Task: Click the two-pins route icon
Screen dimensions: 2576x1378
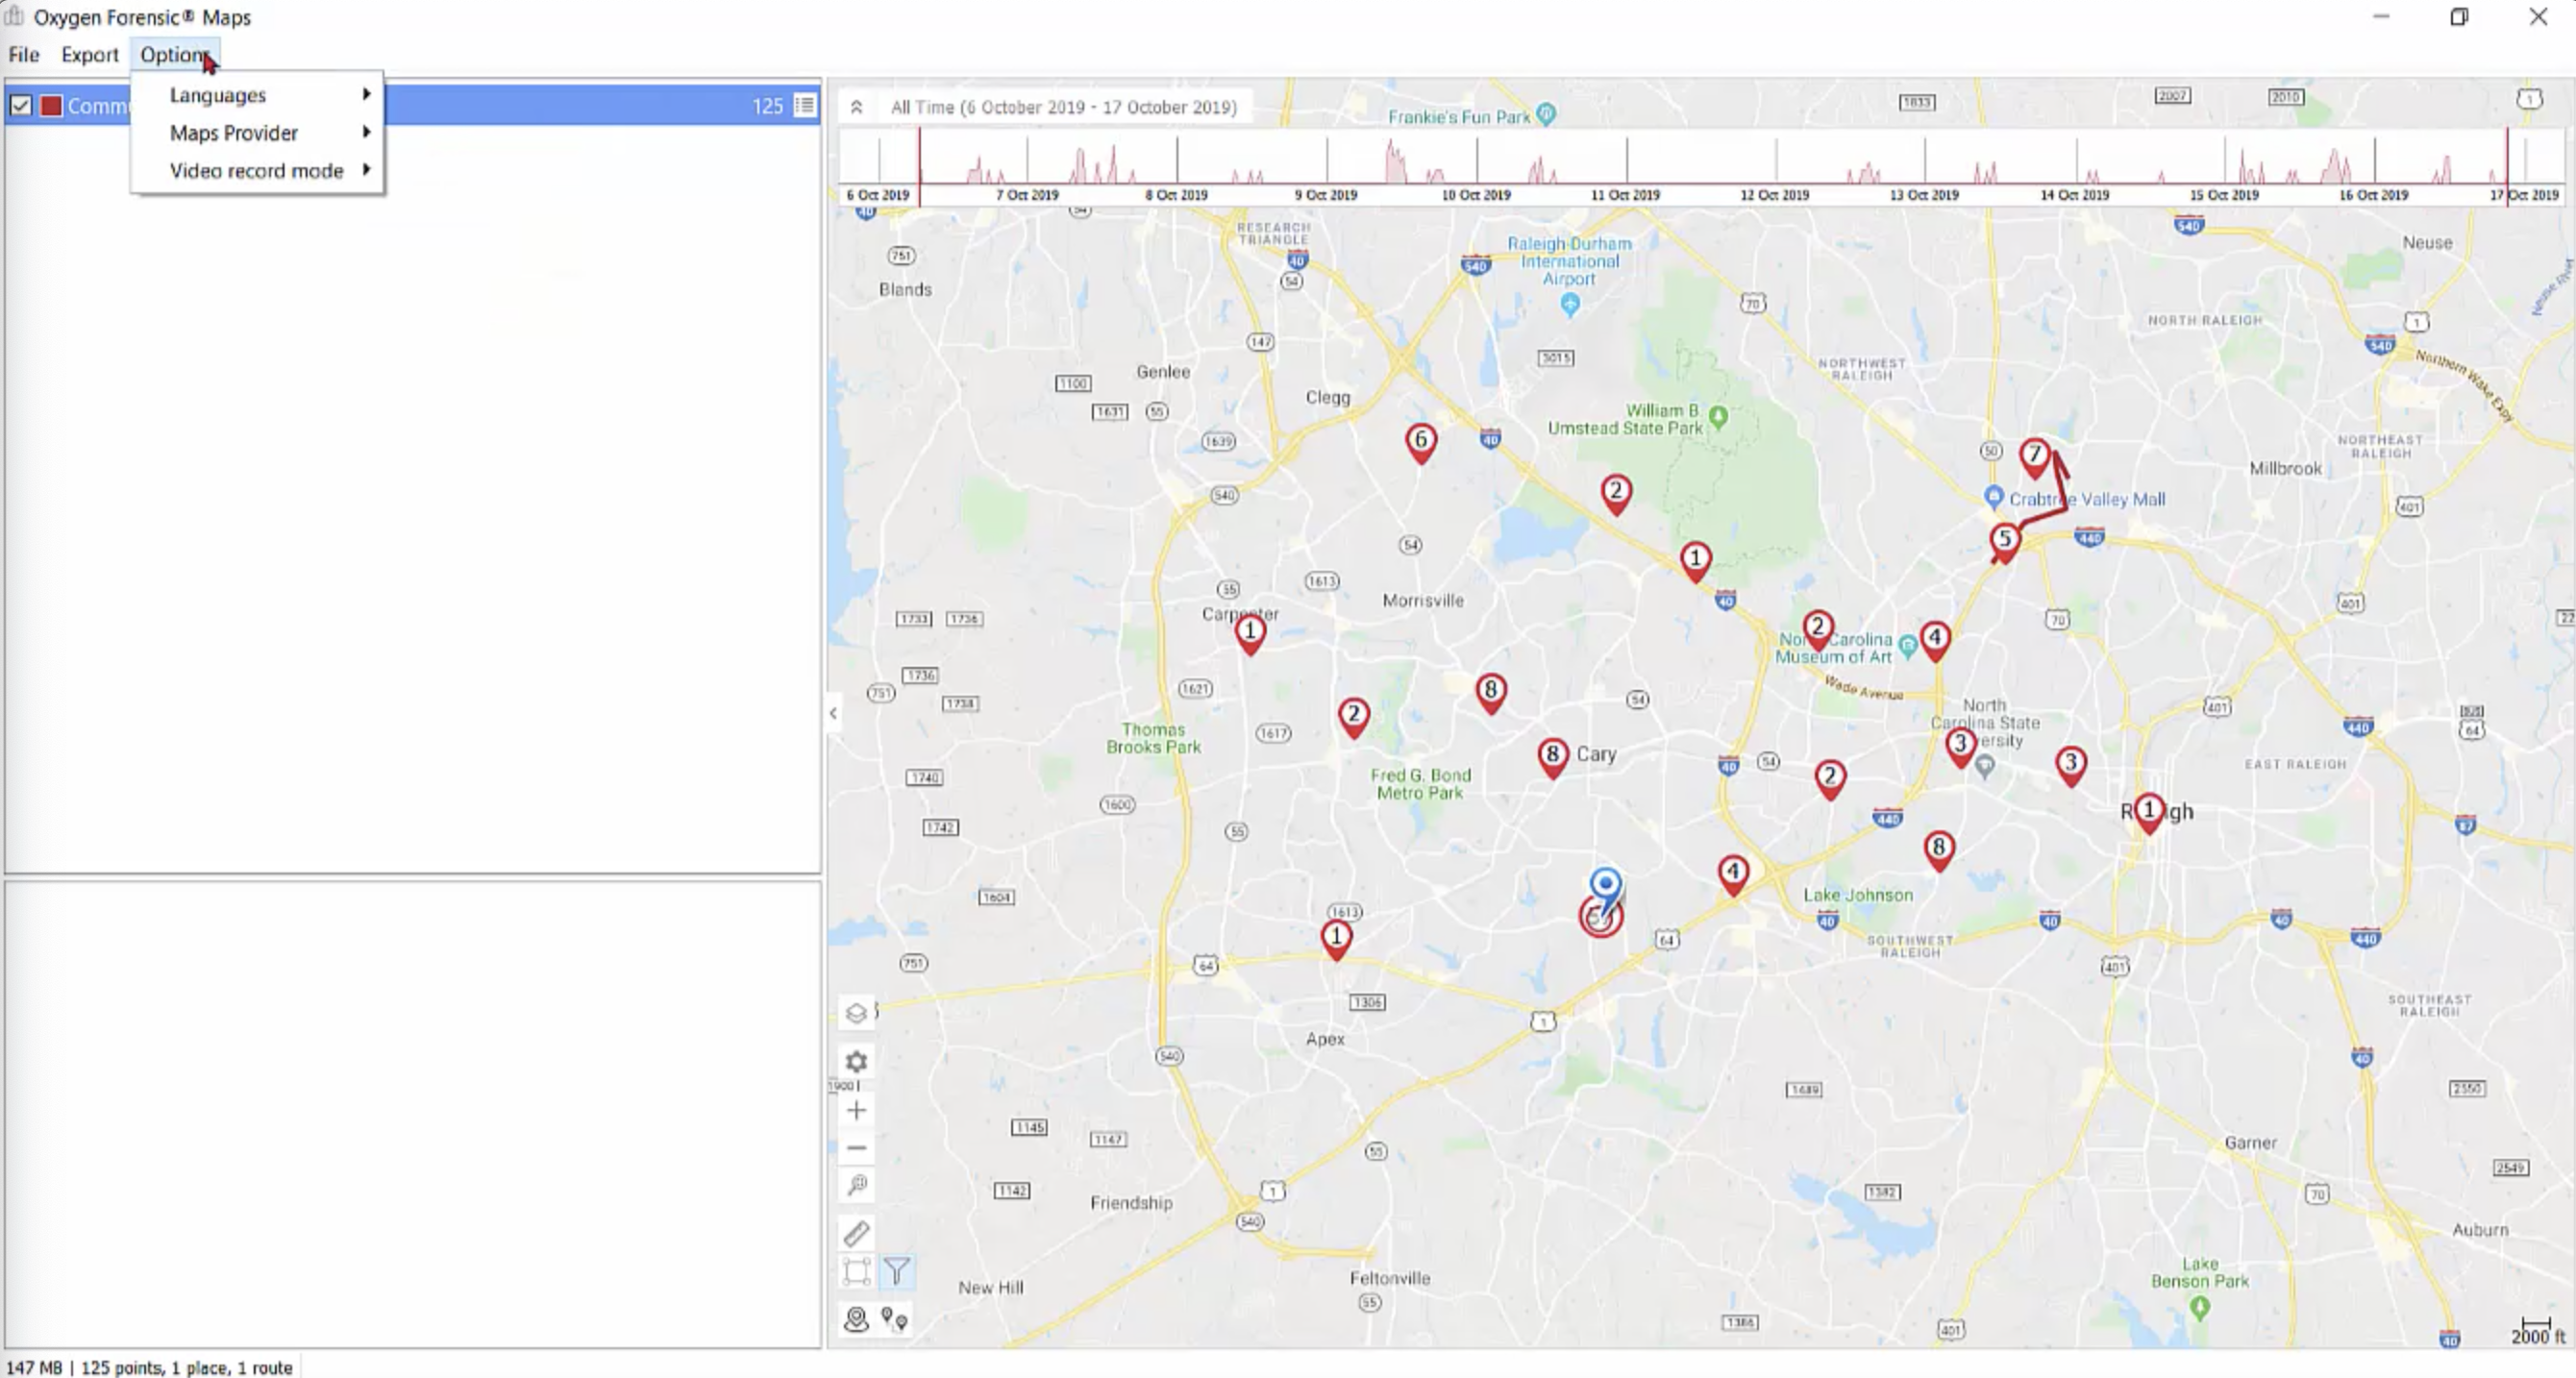Action: pos(895,1320)
